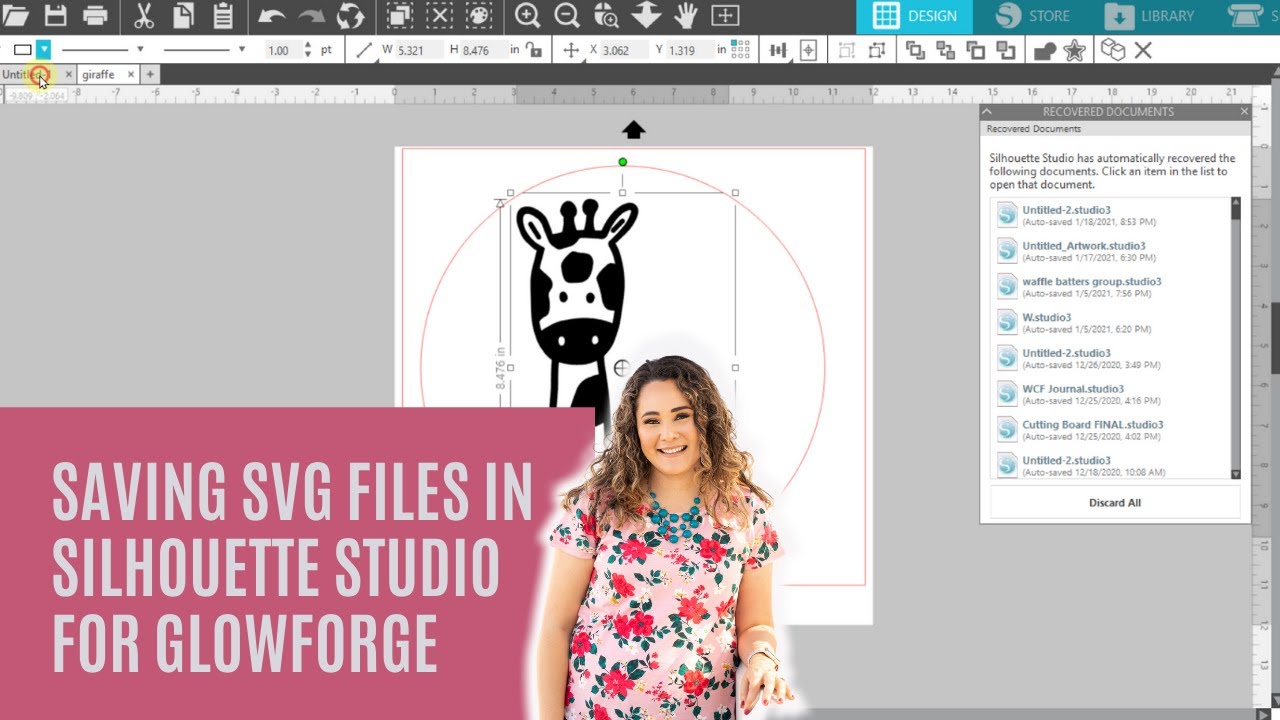Viewport: 1280px width, 720px height.
Task: Open a file with the folder icon
Action: 16,15
